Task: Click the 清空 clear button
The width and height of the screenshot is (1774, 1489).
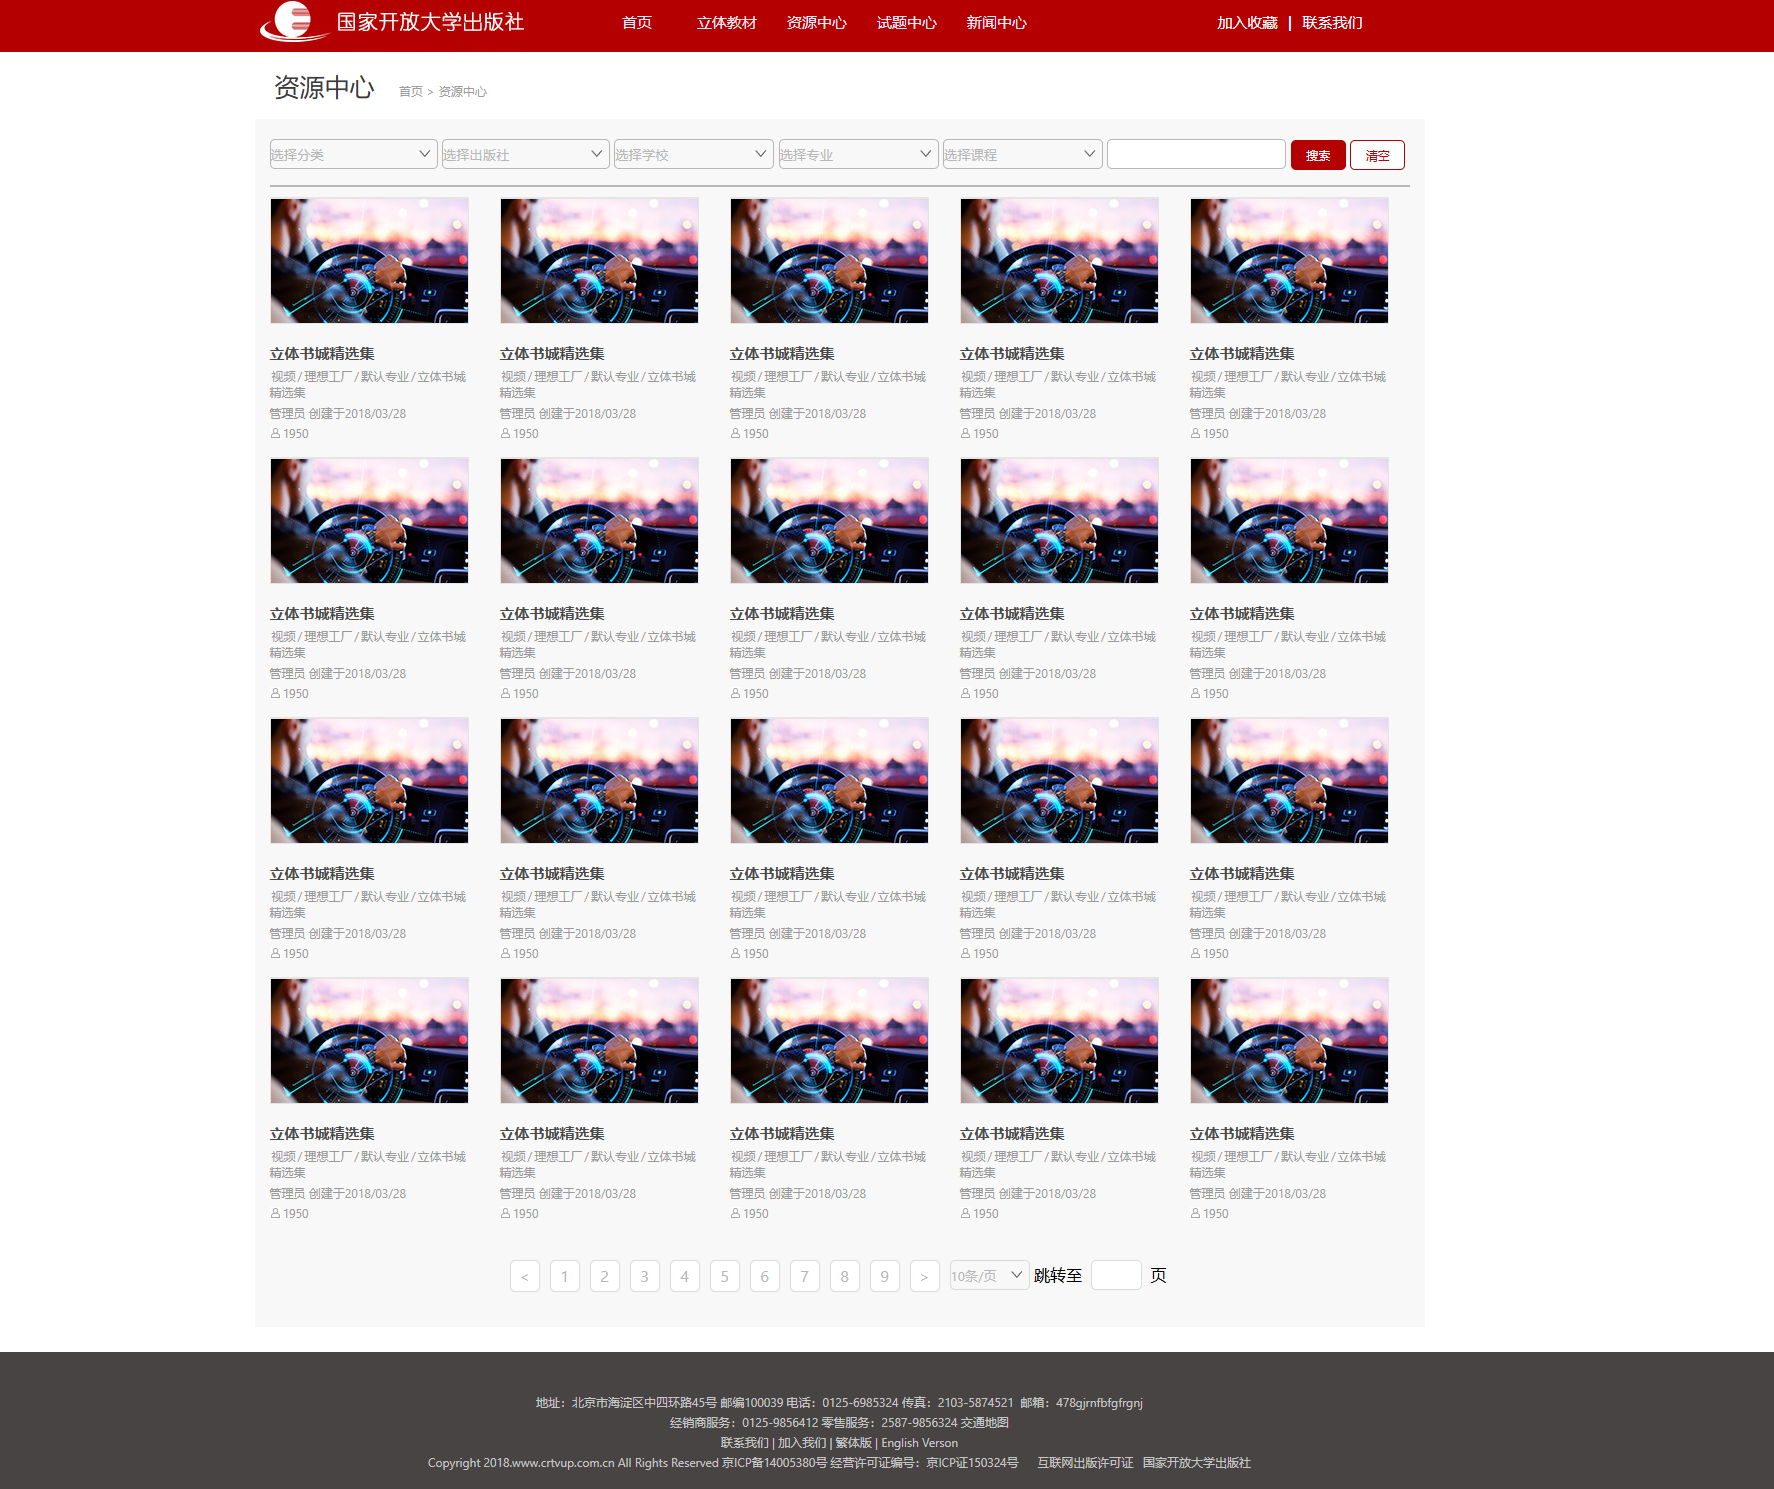Action: pyautogui.click(x=1377, y=155)
